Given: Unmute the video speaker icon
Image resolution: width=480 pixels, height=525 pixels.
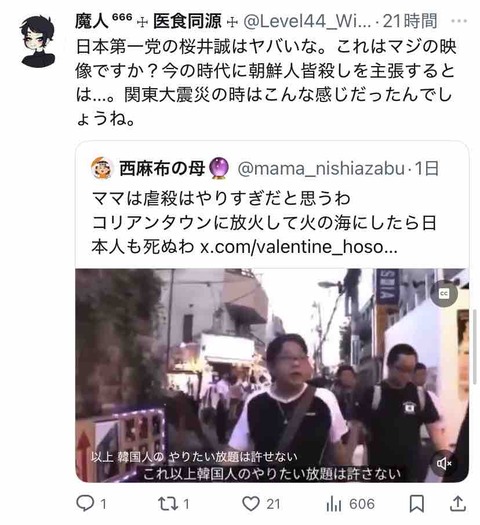Looking at the screenshot, I should pos(444,463).
